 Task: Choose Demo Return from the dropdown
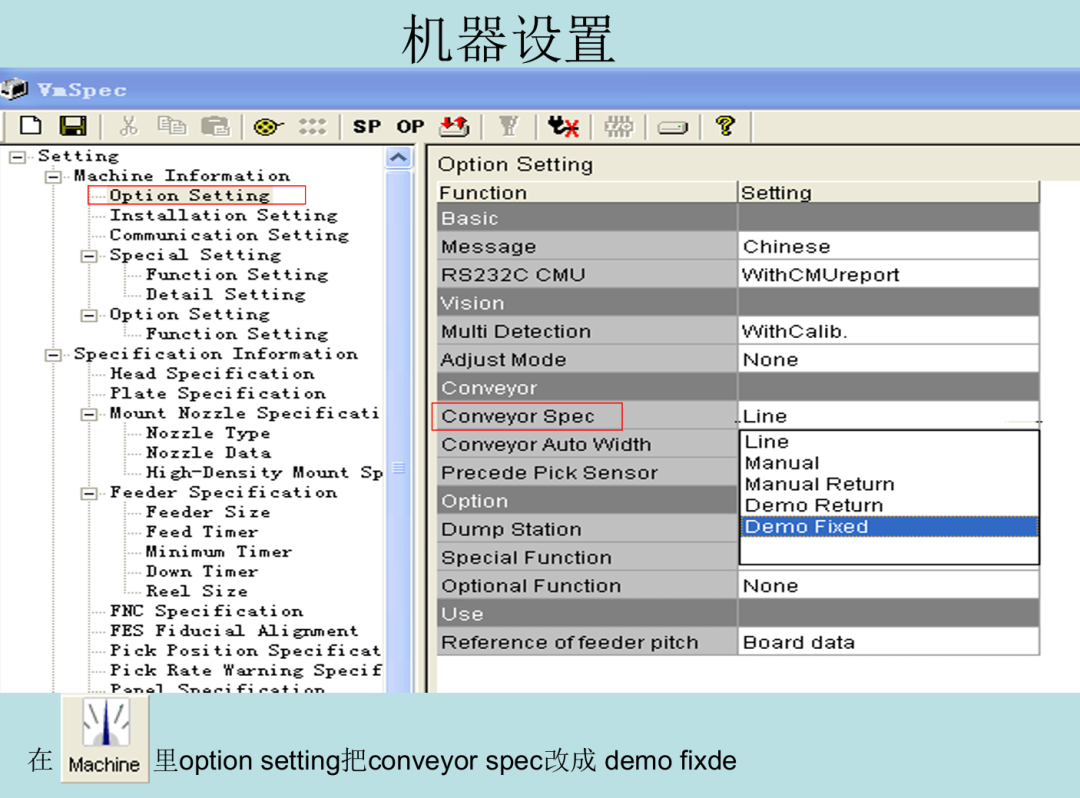889,505
